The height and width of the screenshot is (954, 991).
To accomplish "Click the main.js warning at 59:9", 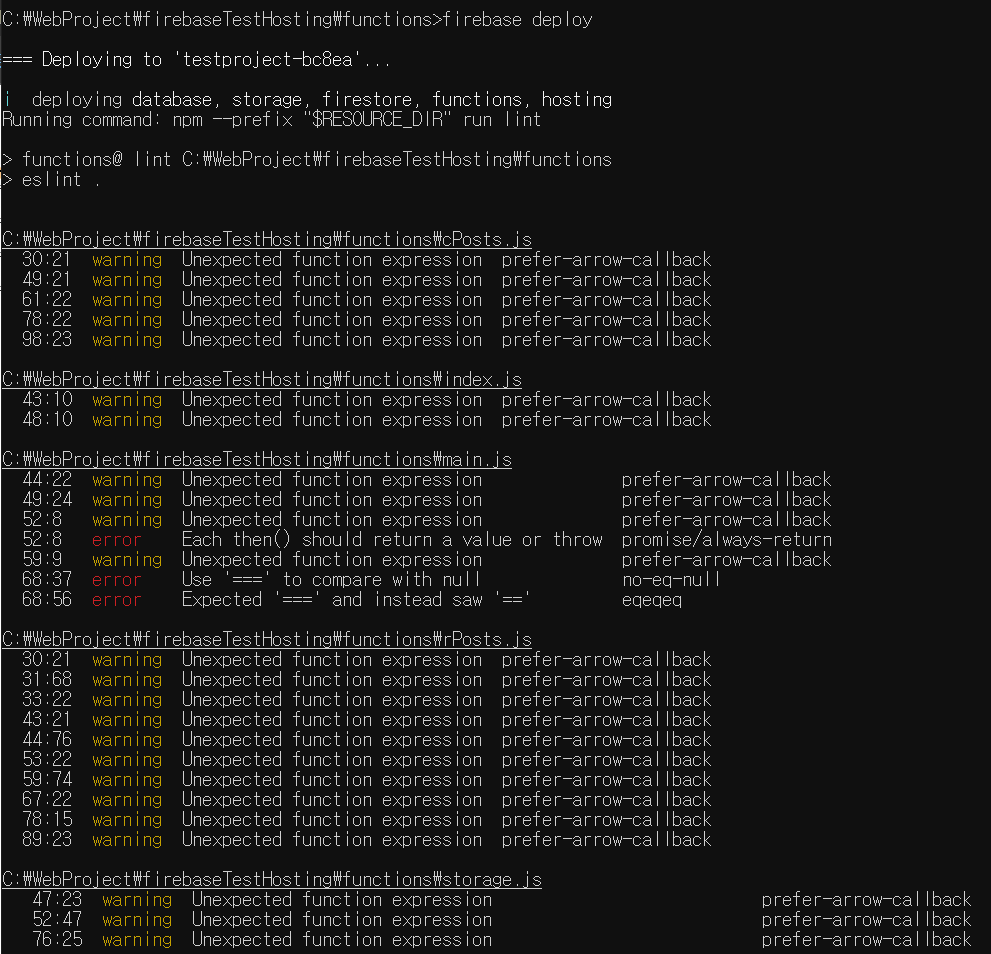I will tap(427, 560).
